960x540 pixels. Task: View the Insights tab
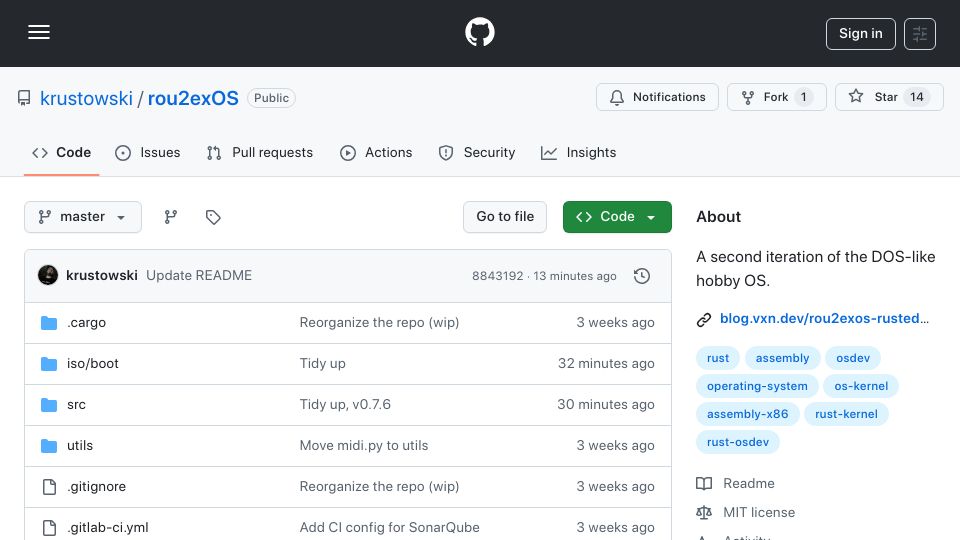point(579,152)
